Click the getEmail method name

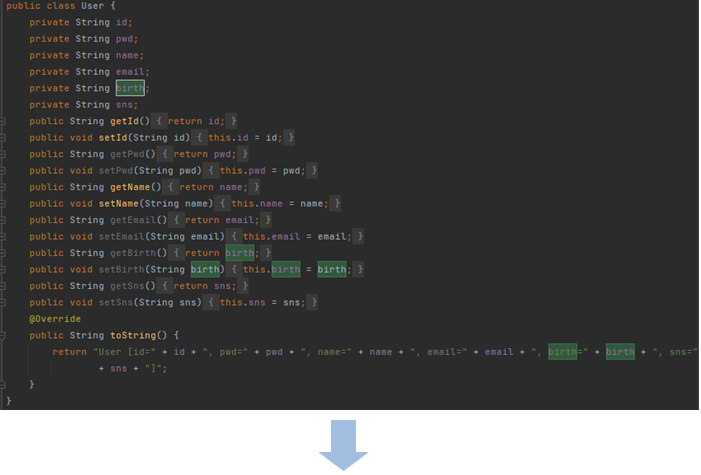coord(133,221)
